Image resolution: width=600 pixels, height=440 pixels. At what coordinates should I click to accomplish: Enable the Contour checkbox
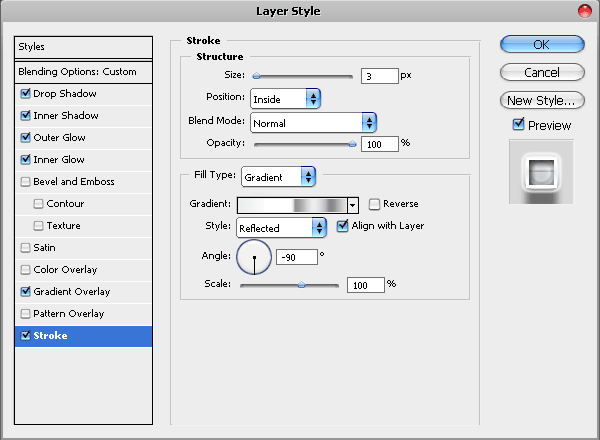point(38,204)
